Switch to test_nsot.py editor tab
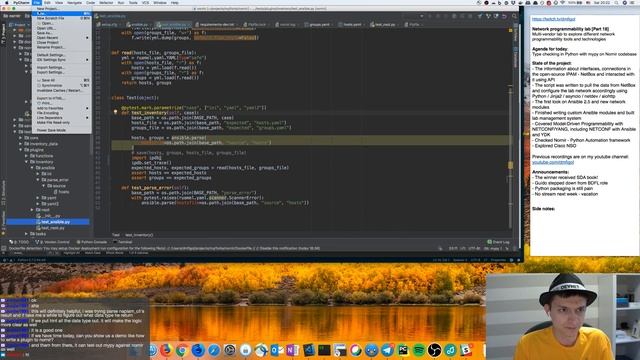 tap(383, 24)
